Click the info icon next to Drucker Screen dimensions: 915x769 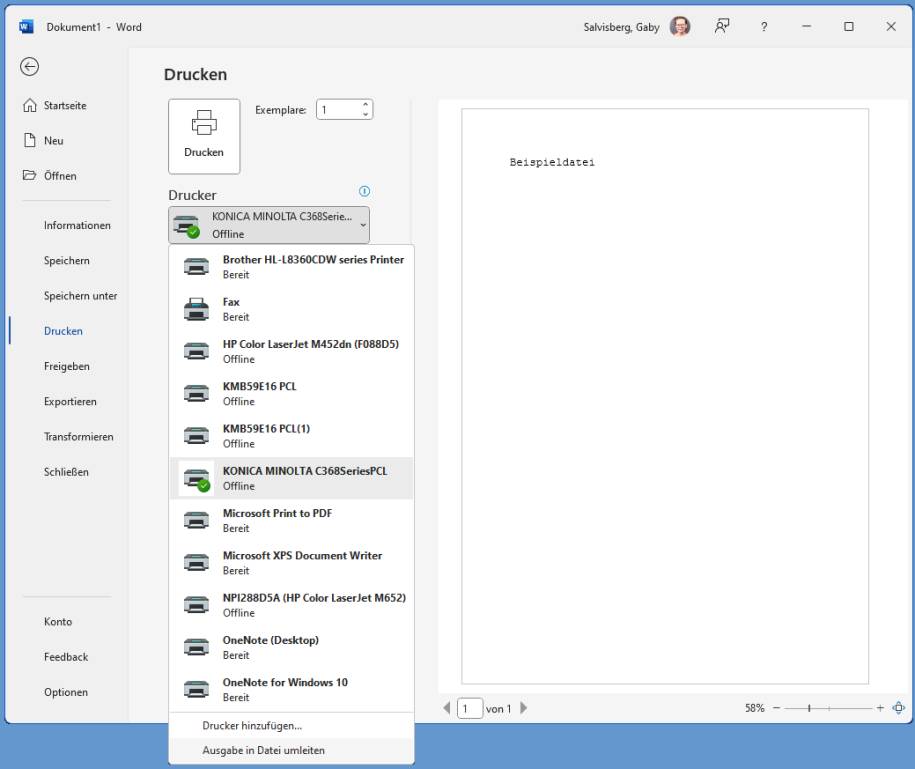[364, 191]
